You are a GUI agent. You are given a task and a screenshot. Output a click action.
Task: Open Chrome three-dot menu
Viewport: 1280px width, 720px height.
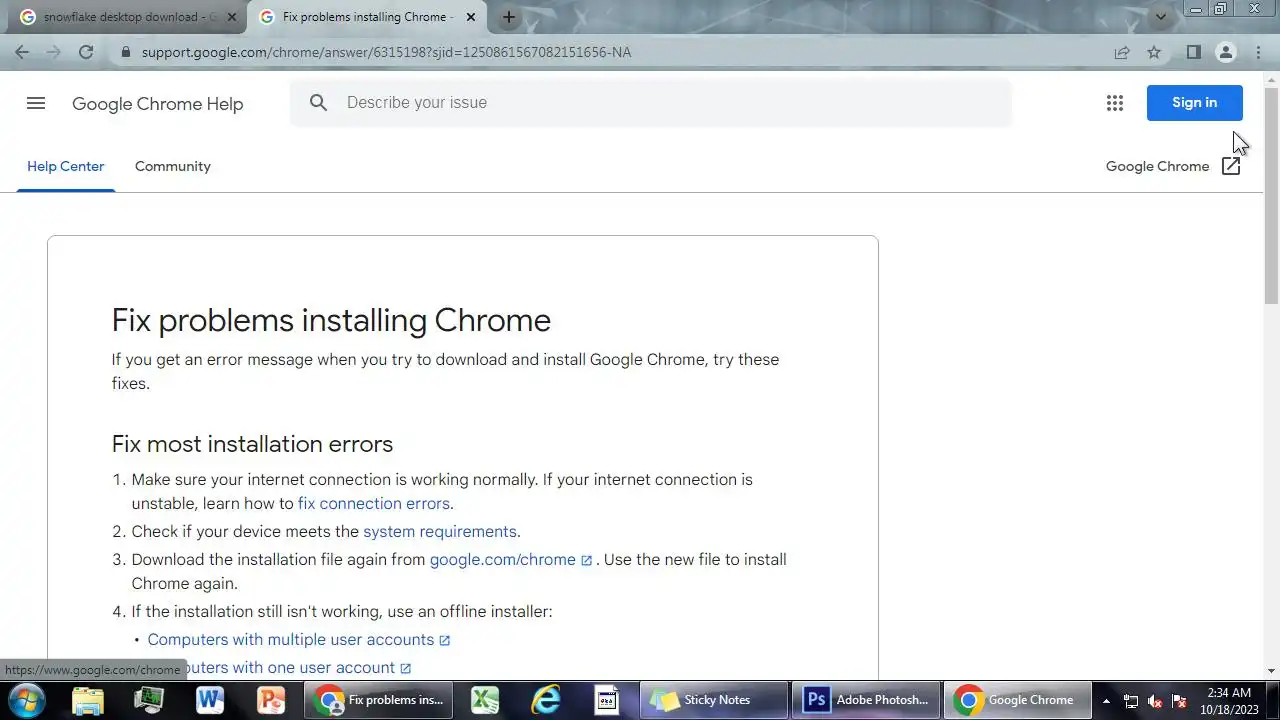click(x=1257, y=52)
